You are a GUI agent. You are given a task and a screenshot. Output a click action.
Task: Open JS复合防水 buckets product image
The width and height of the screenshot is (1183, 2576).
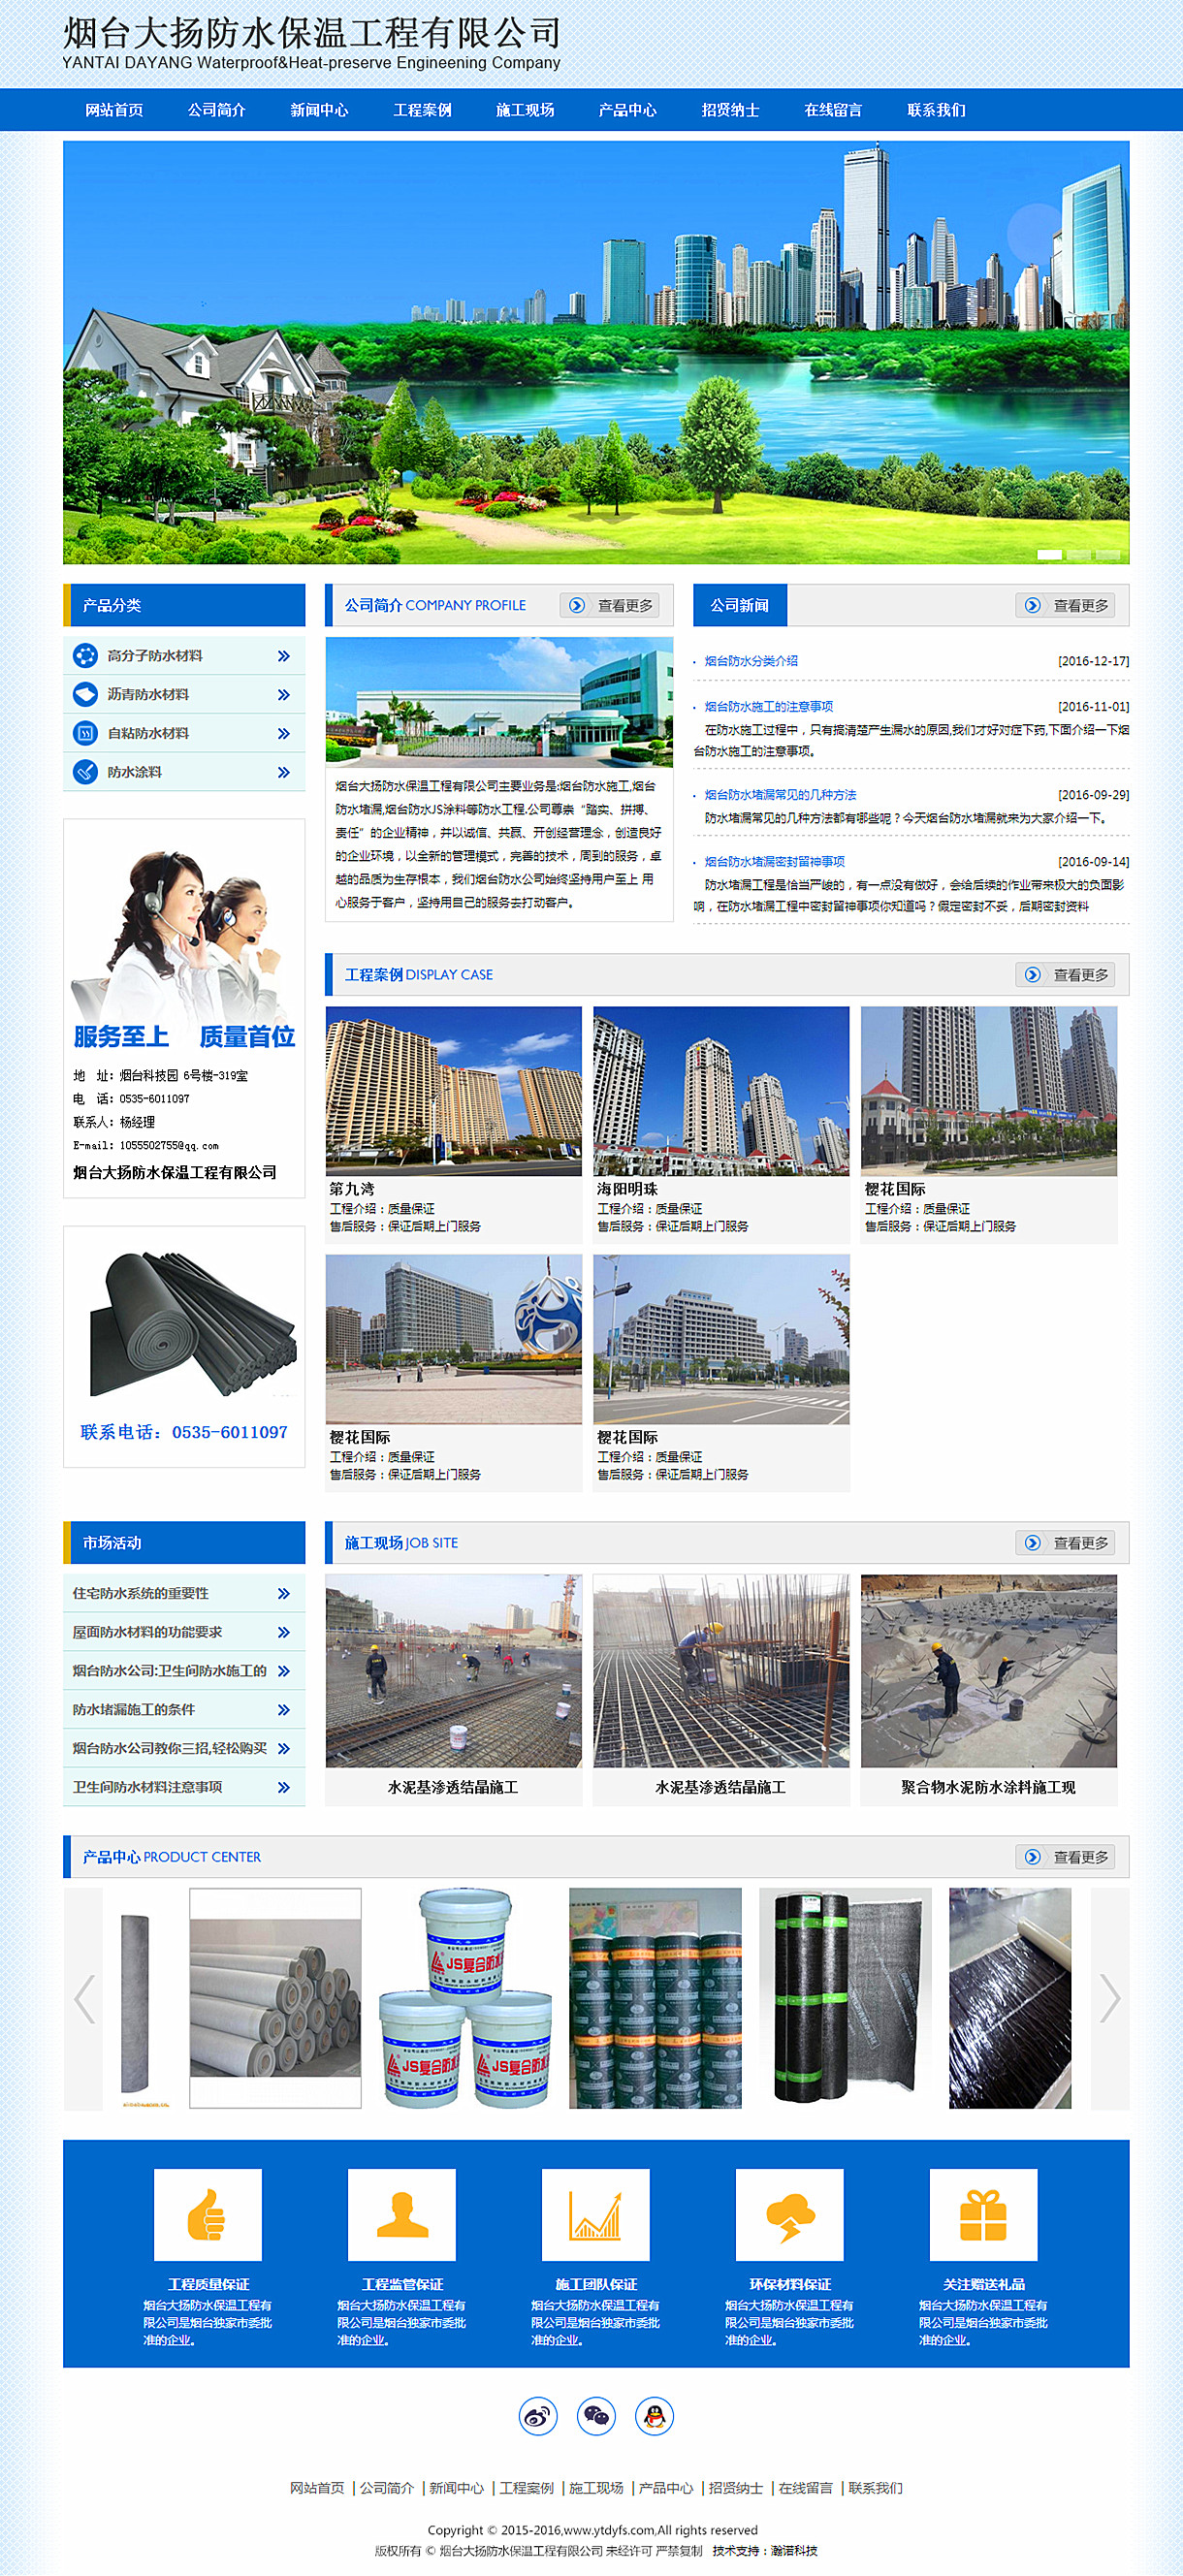[465, 1998]
